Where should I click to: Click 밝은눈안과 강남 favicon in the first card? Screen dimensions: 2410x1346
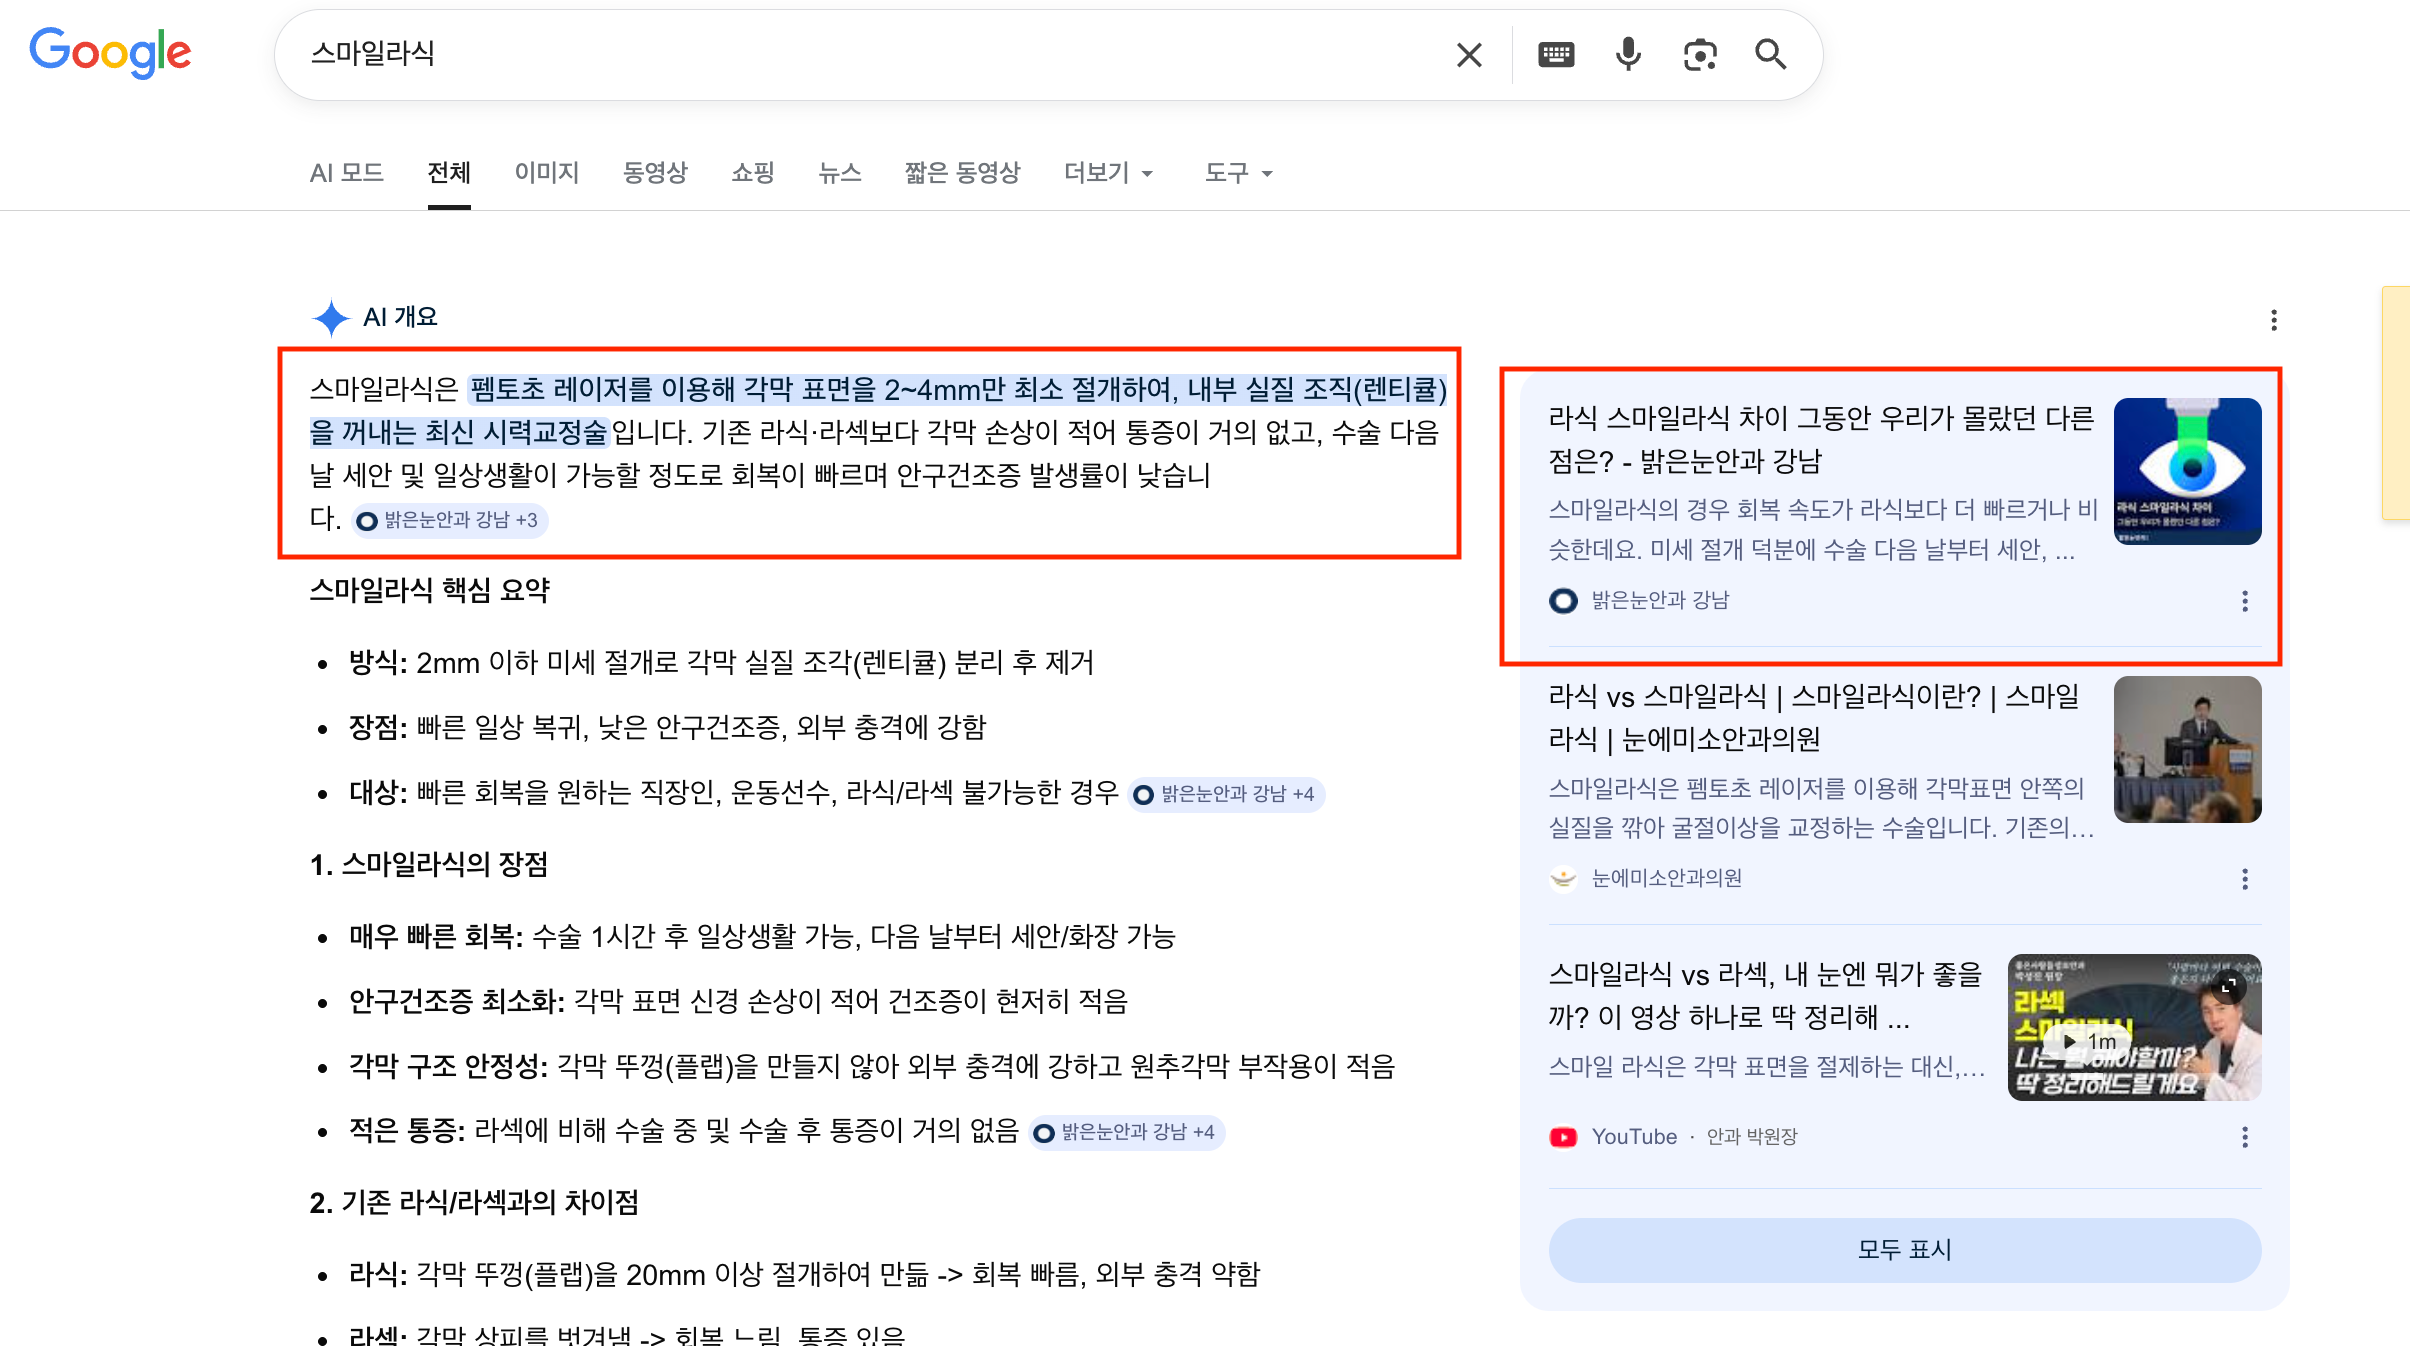point(1563,601)
